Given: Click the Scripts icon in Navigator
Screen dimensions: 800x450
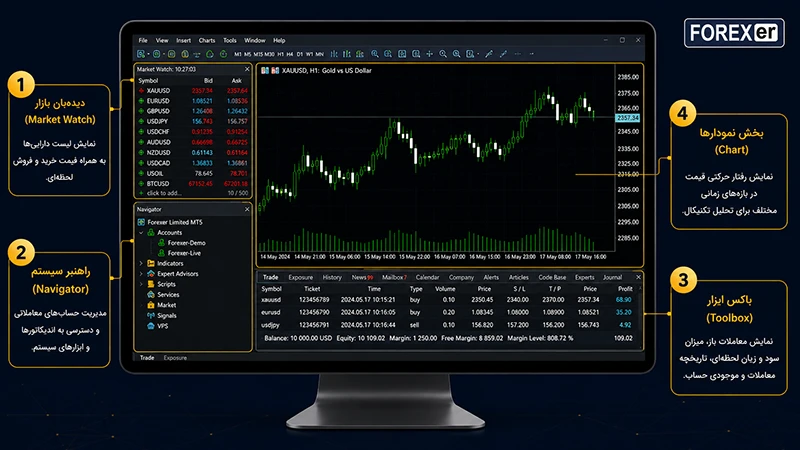Looking at the screenshot, I should click(151, 284).
